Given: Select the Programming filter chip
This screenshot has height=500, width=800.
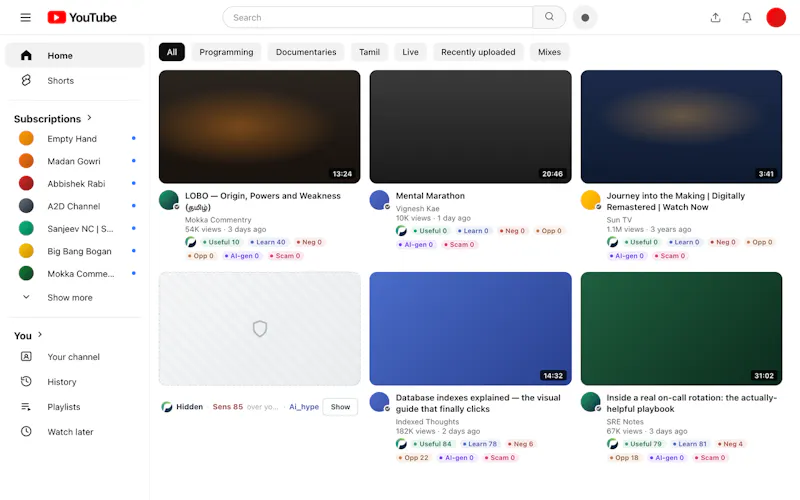Looking at the screenshot, I should tap(226, 52).
